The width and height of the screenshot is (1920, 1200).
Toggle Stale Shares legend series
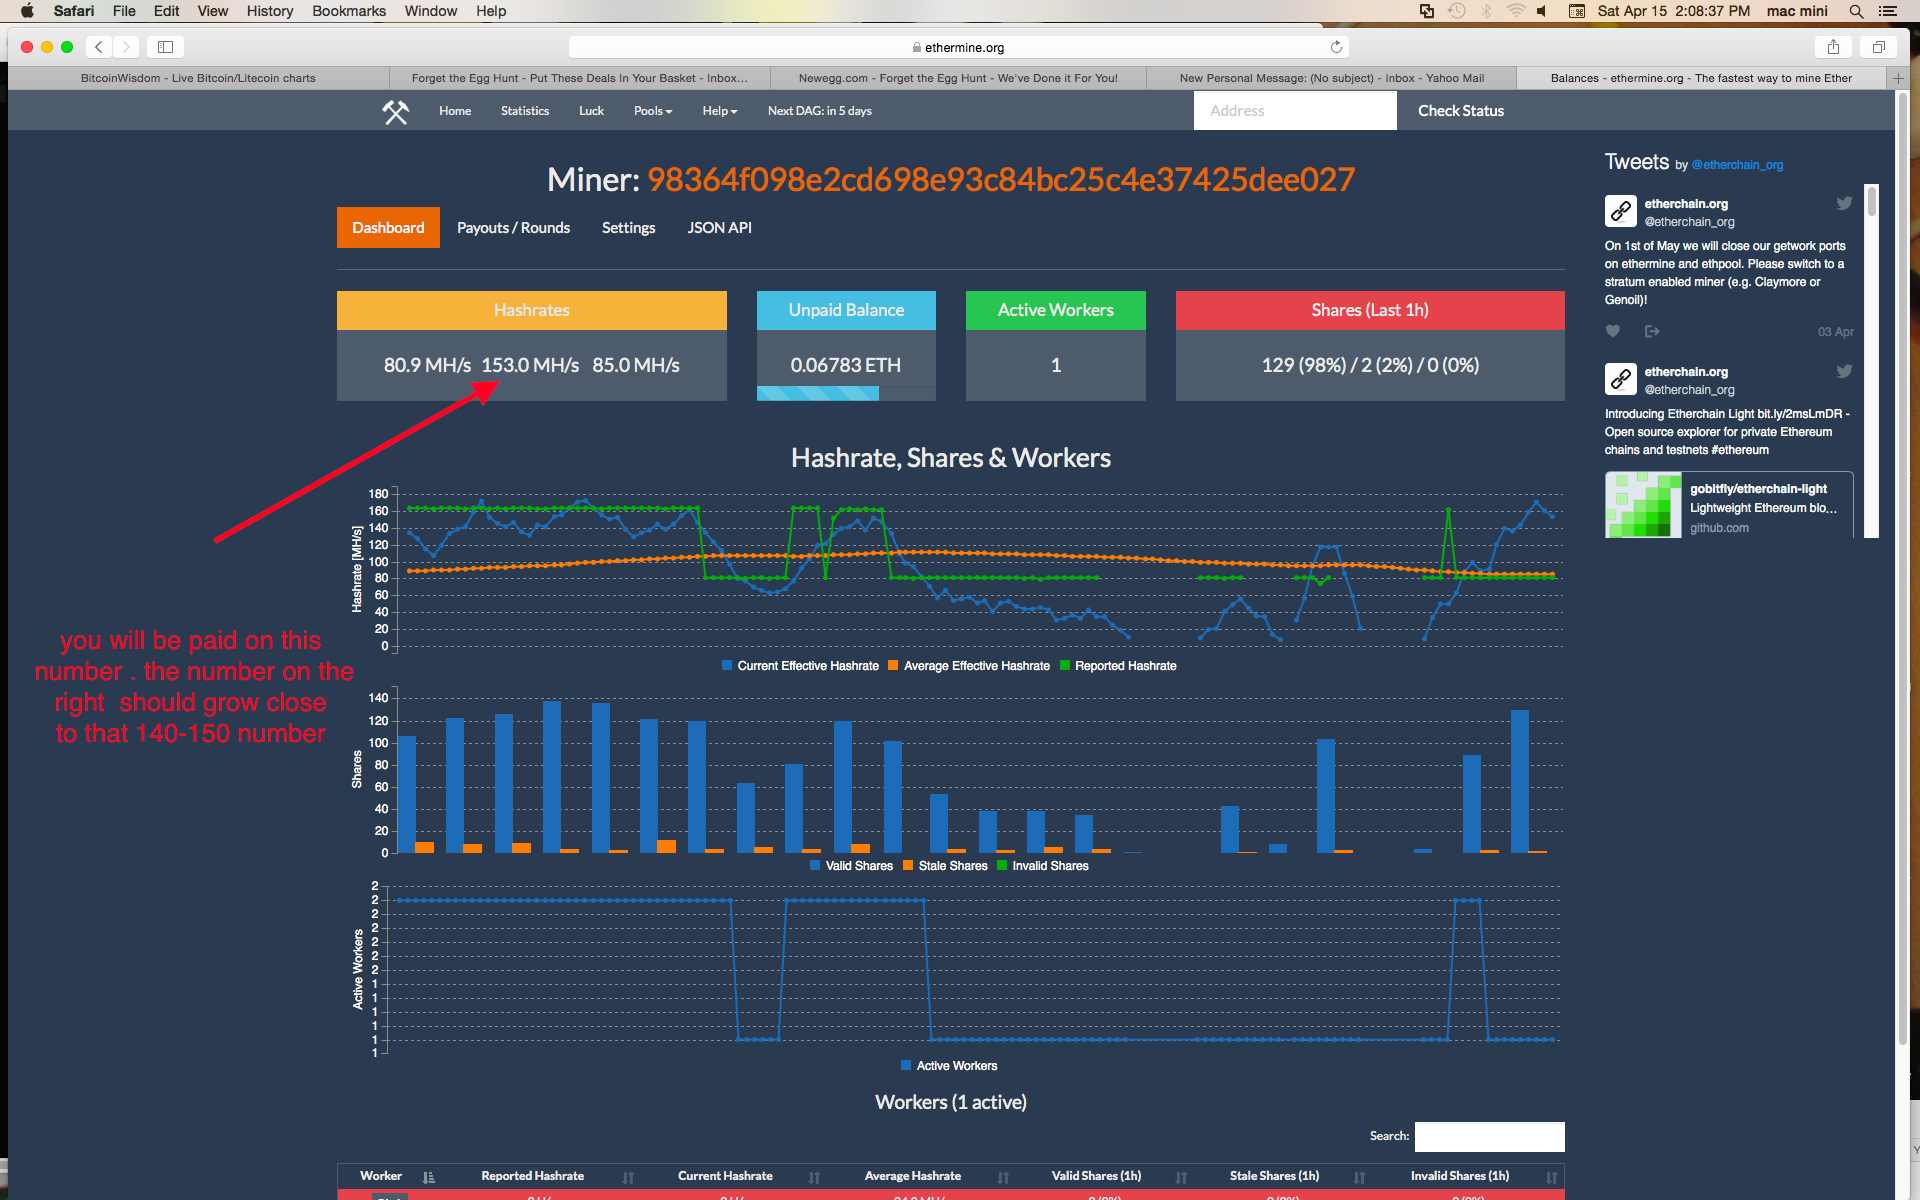(x=945, y=866)
